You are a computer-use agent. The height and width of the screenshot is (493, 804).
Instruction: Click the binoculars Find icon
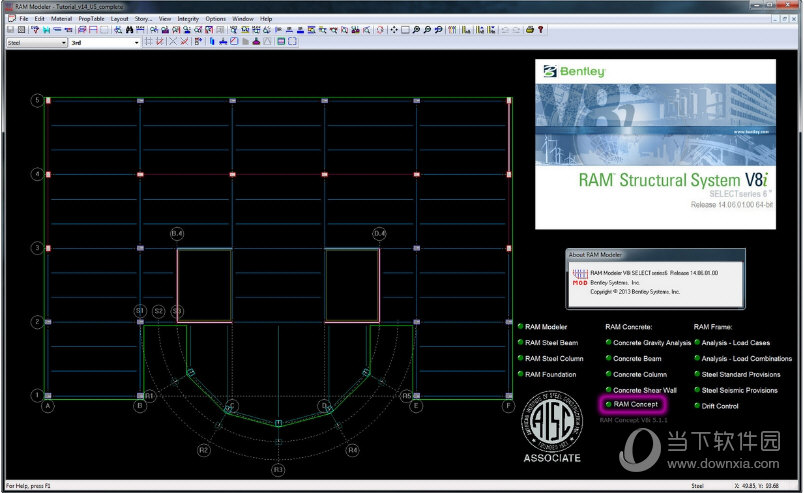pyautogui.click(x=129, y=30)
